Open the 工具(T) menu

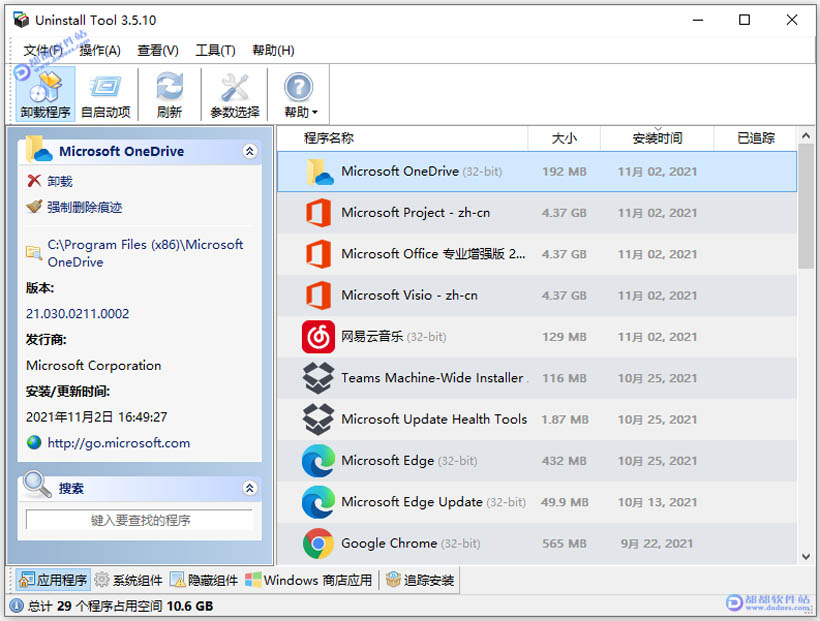(x=215, y=50)
